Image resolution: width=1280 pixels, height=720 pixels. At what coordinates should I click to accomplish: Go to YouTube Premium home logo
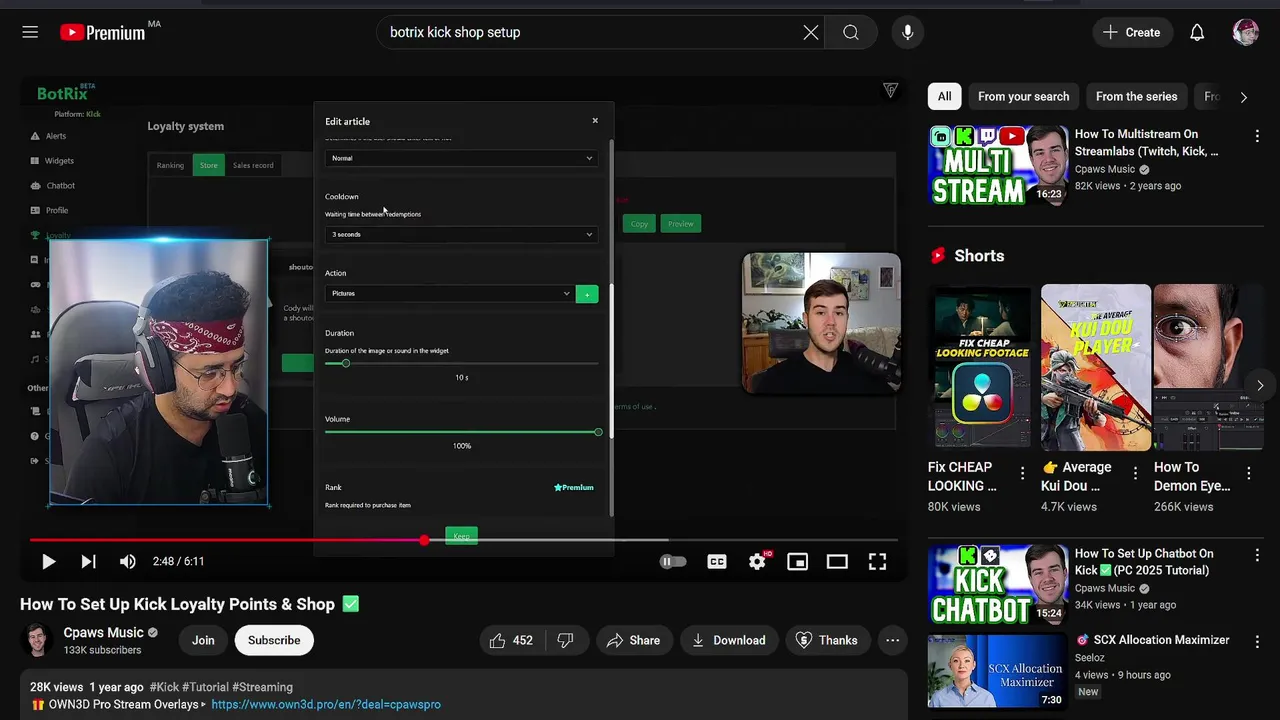[x=102, y=32]
